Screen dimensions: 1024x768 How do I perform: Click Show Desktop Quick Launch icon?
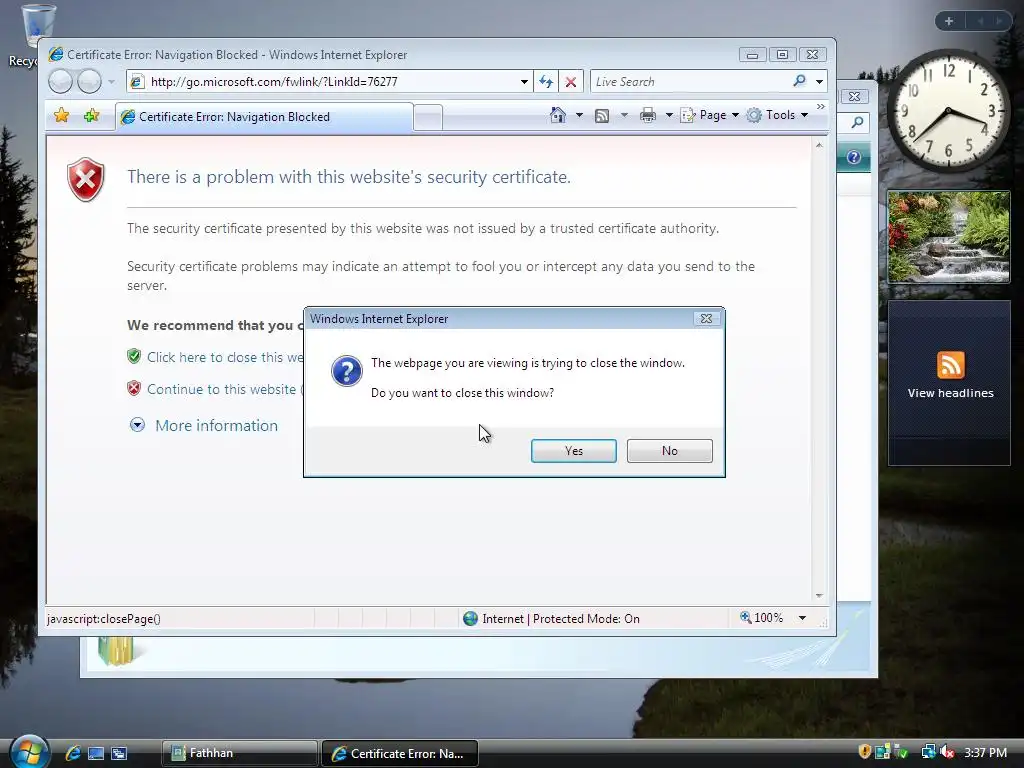click(96, 753)
